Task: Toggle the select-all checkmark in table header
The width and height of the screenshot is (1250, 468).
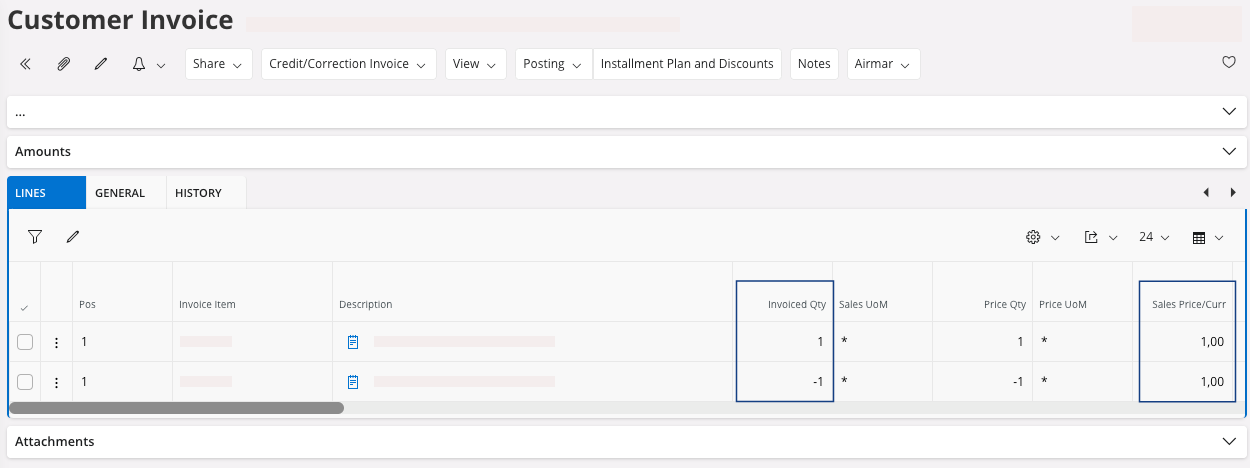Action: [x=24, y=307]
